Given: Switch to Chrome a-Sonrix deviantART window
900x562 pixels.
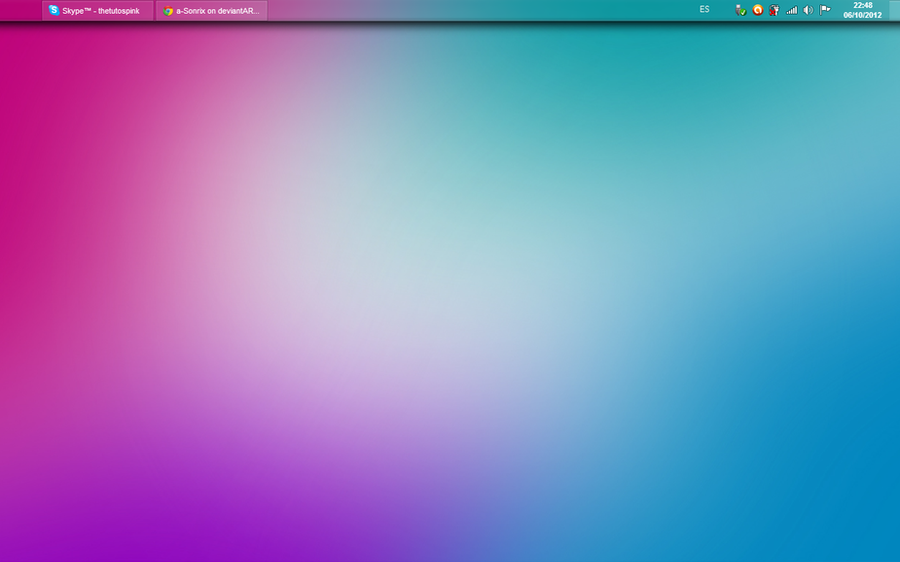Looking at the screenshot, I should point(212,10).
